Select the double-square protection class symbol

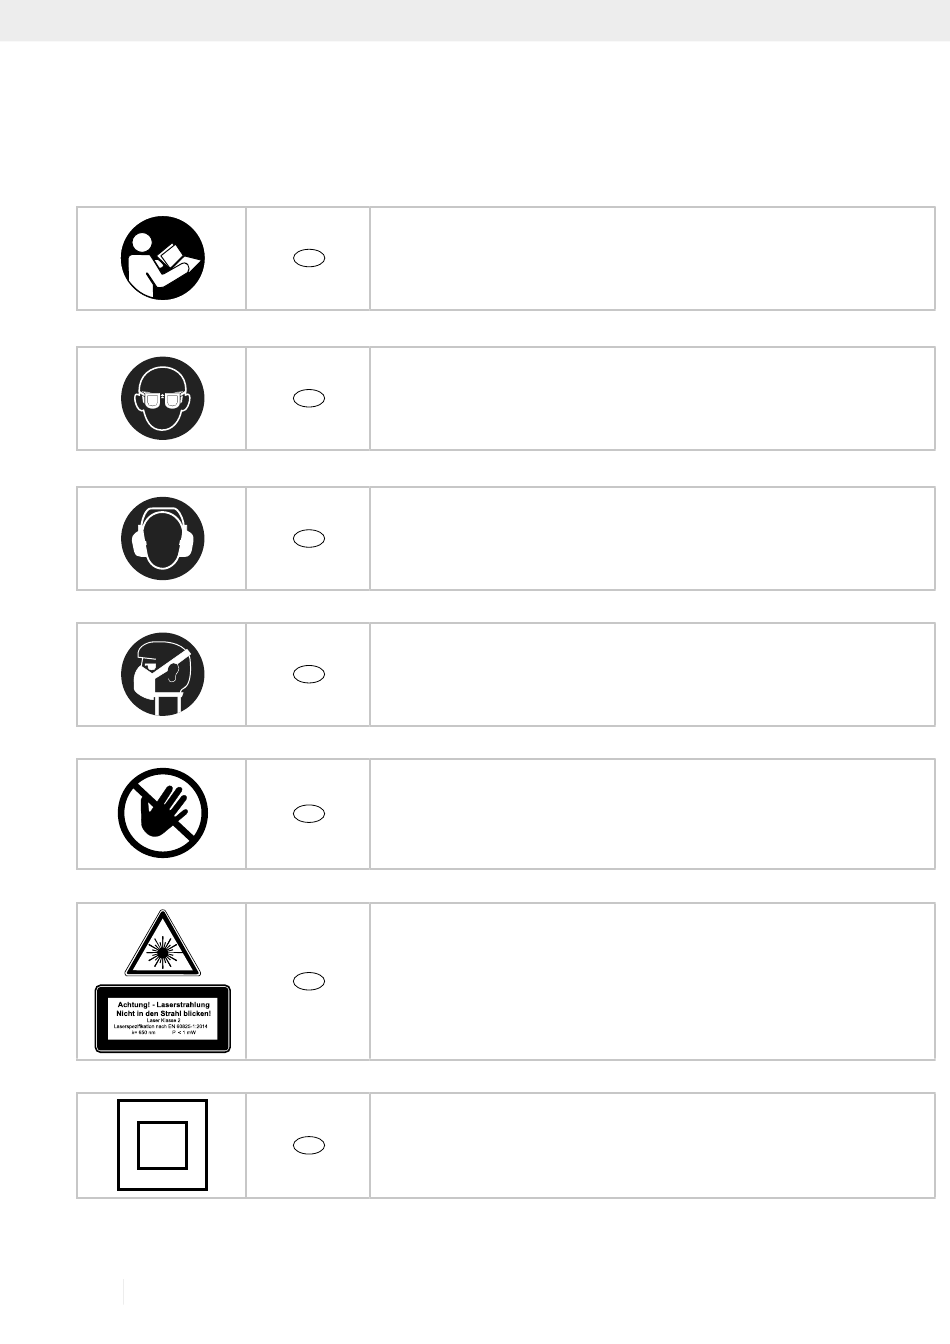pyautogui.click(x=163, y=1145)
